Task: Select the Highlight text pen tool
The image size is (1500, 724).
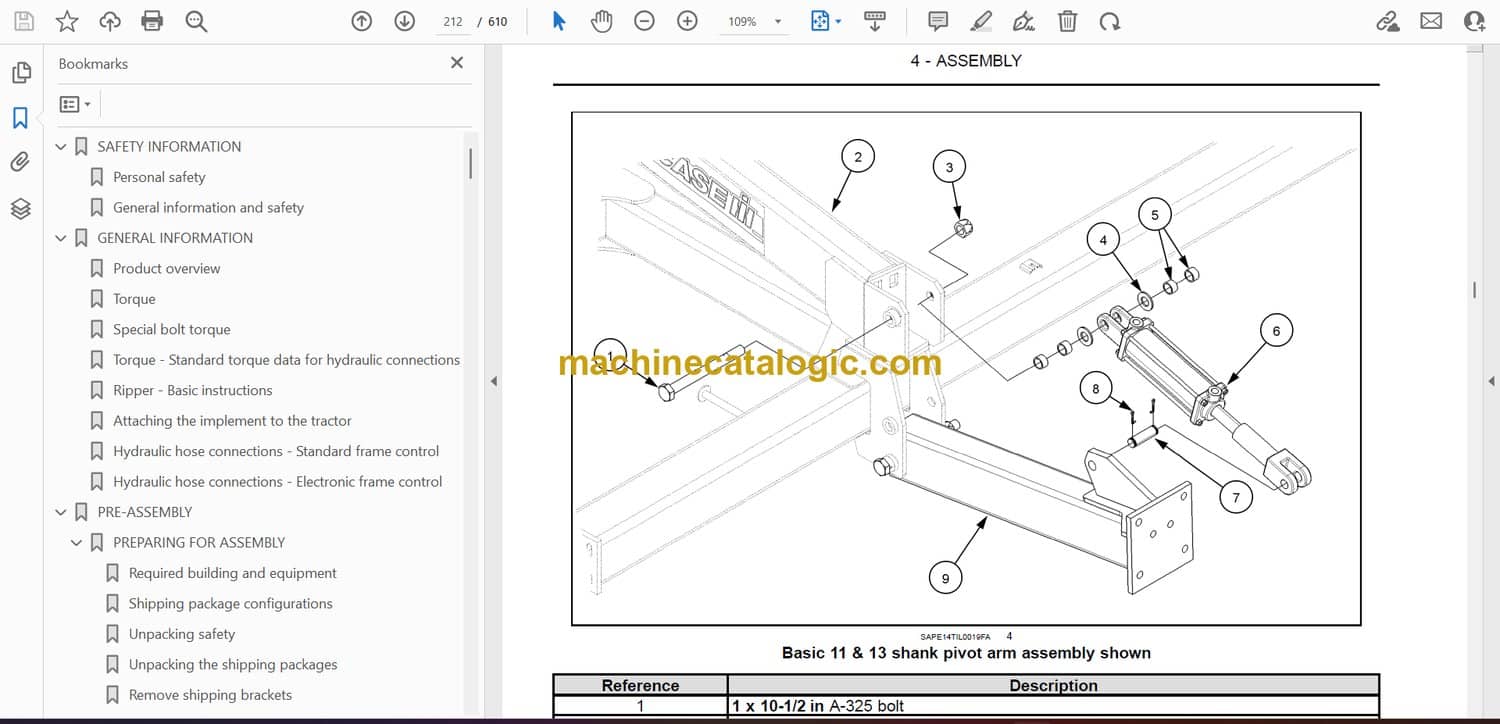Action: 981,21
